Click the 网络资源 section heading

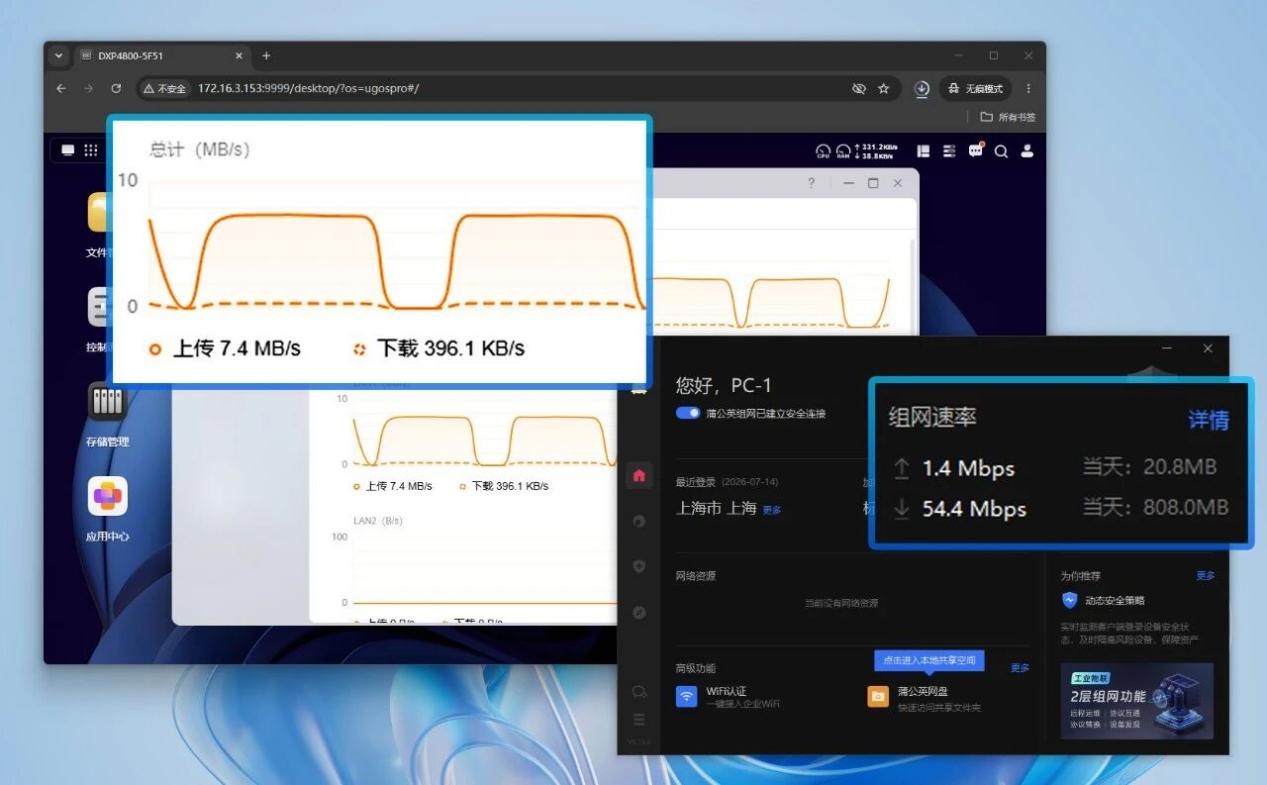pyautogui.click(x=696, y=576)
